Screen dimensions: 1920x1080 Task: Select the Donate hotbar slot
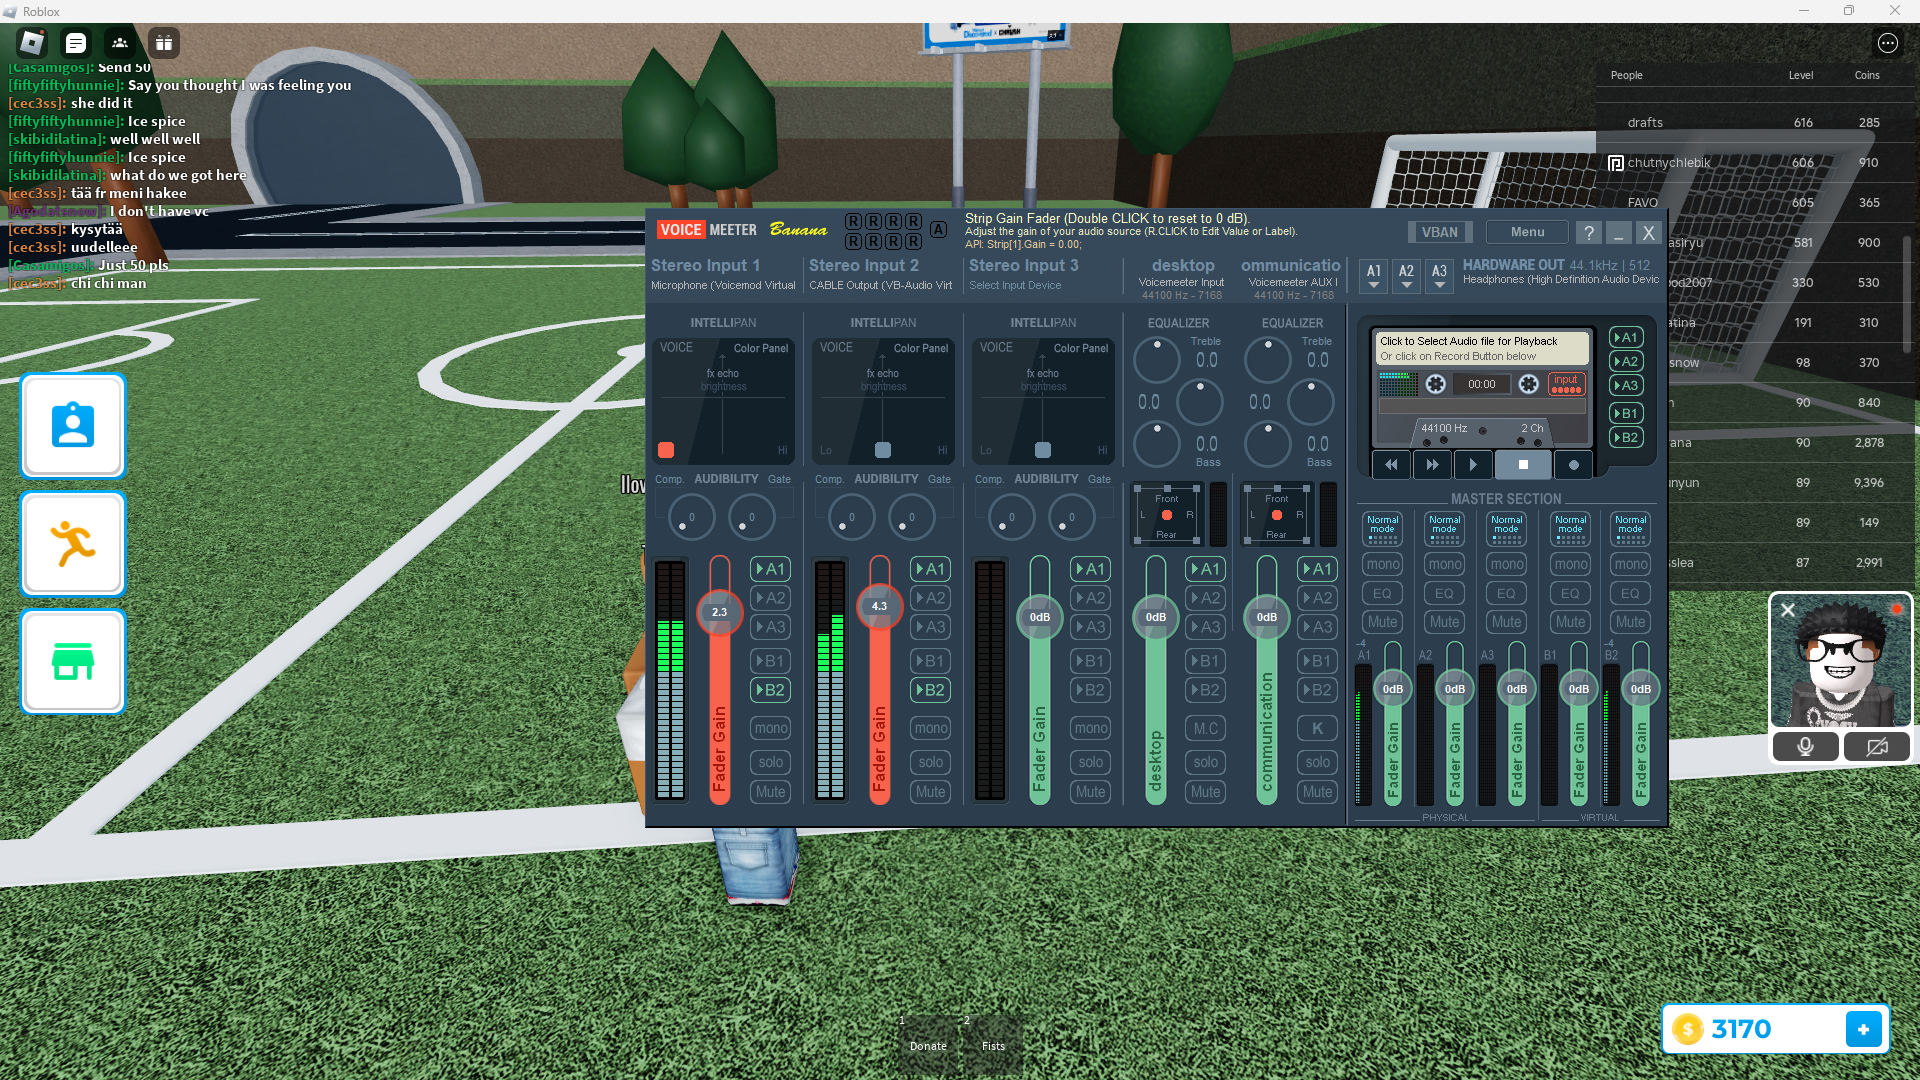point(928,1046)
